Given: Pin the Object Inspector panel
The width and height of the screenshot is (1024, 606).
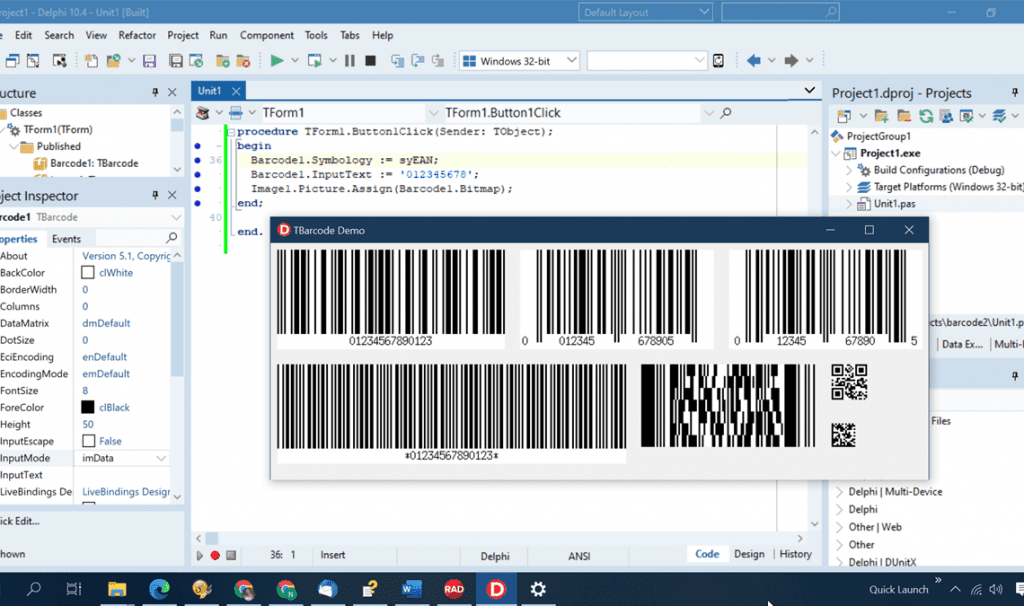Looking at the screenshot, I should point(155,195).
